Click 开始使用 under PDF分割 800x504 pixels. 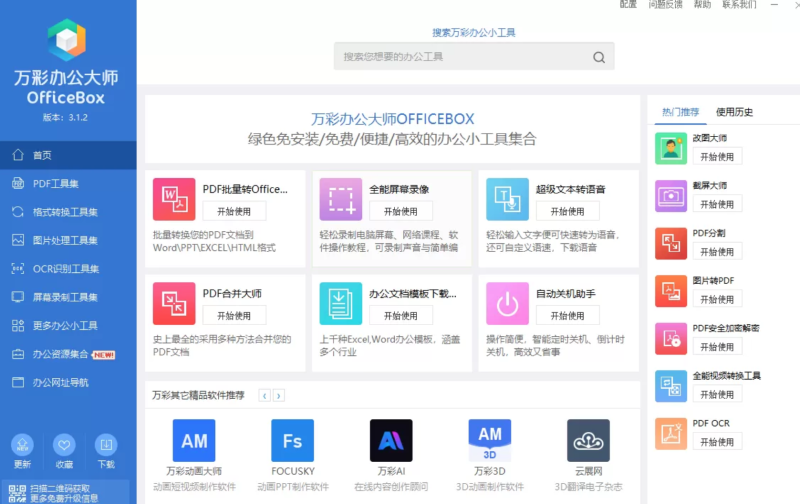tap(717, 252)
